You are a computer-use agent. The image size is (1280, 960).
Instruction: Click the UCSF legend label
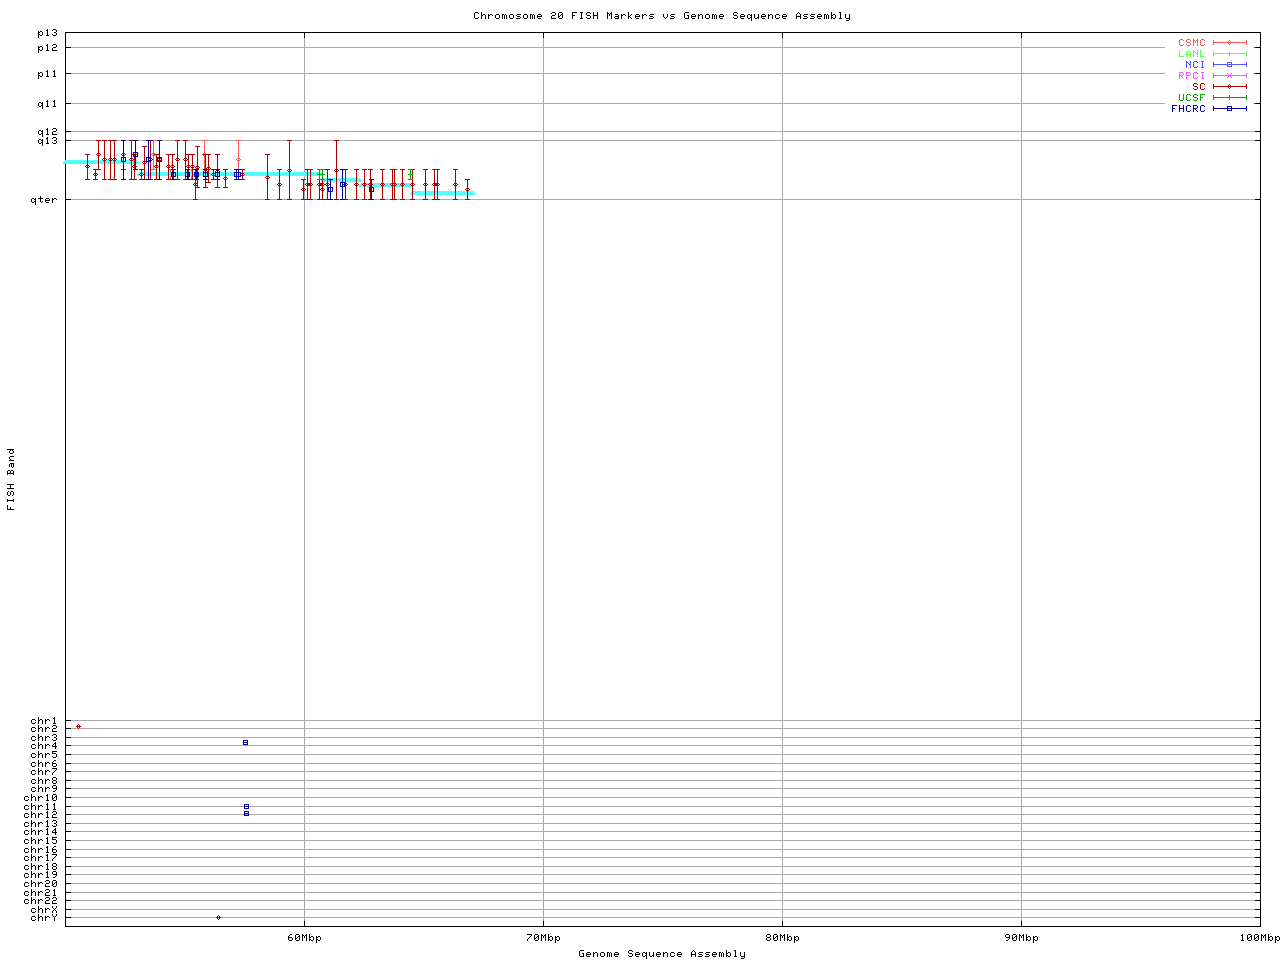tap(1192, 98)
